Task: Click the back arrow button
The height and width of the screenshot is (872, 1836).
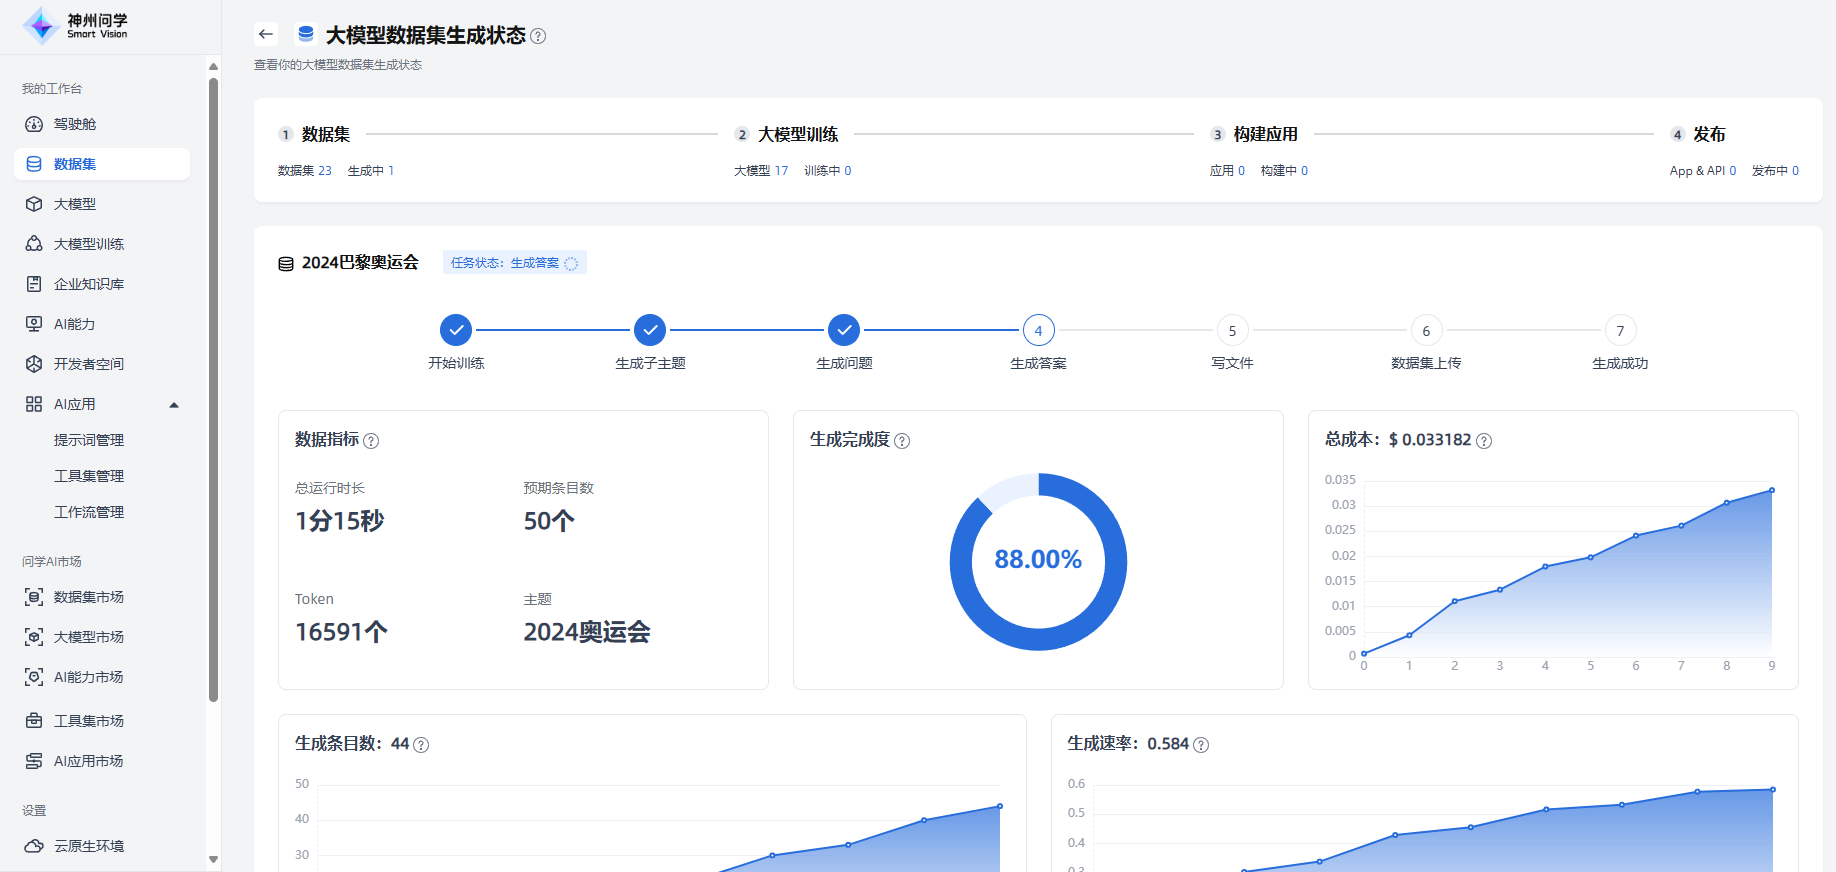Action: (x=266, y=34)
